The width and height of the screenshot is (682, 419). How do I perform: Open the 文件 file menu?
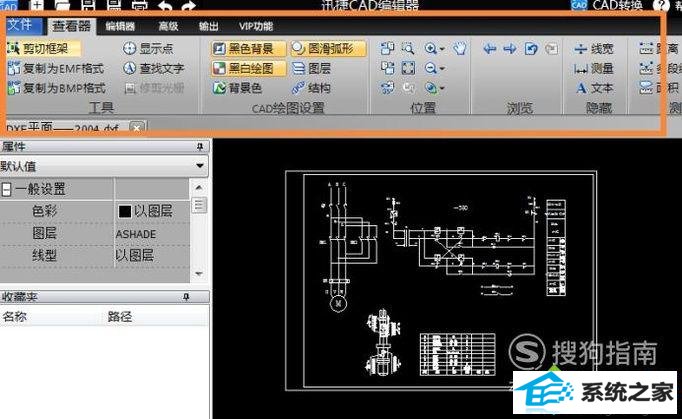tap(22, 25)
